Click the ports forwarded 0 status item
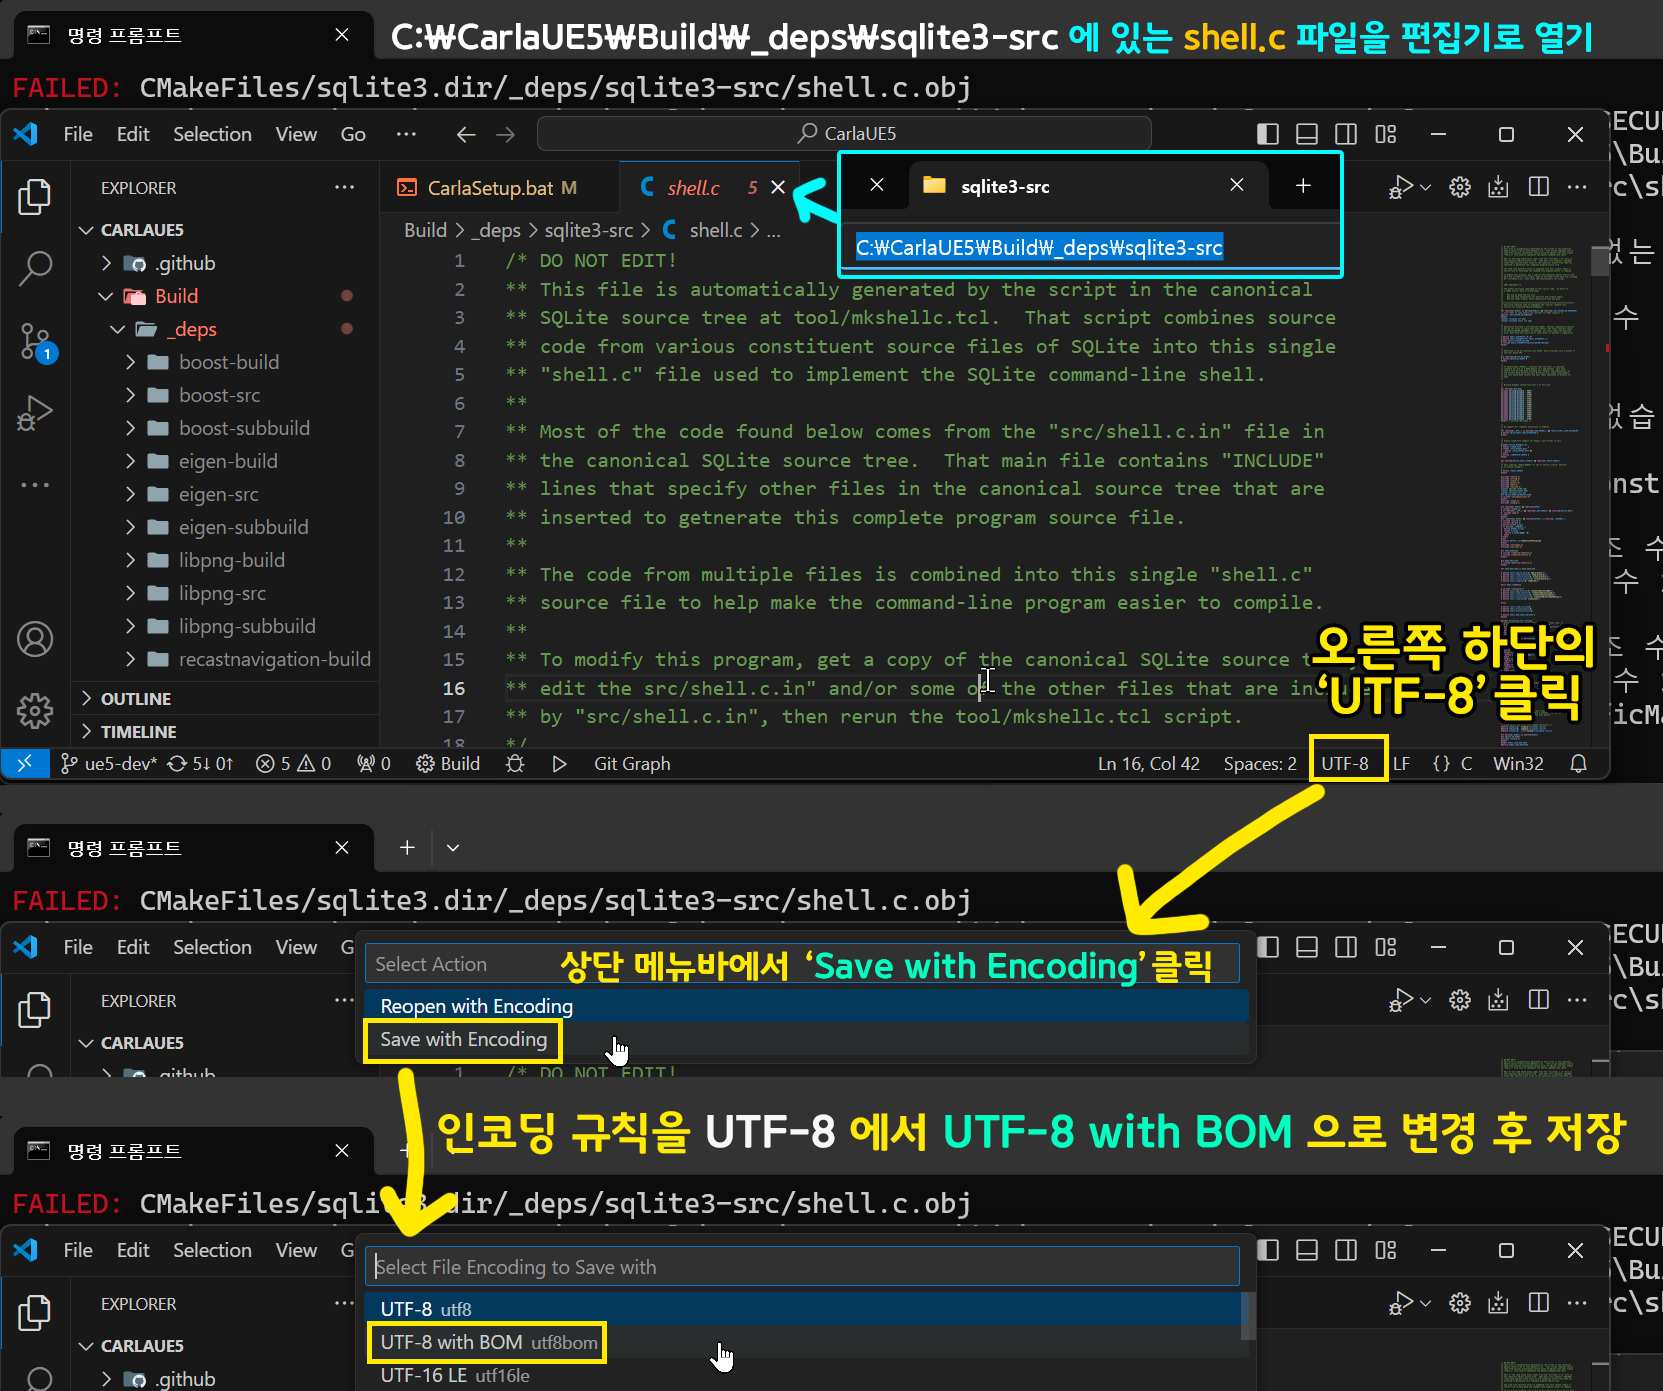Viewport: 1663px width, 1391px height. (x=374, y=764)
